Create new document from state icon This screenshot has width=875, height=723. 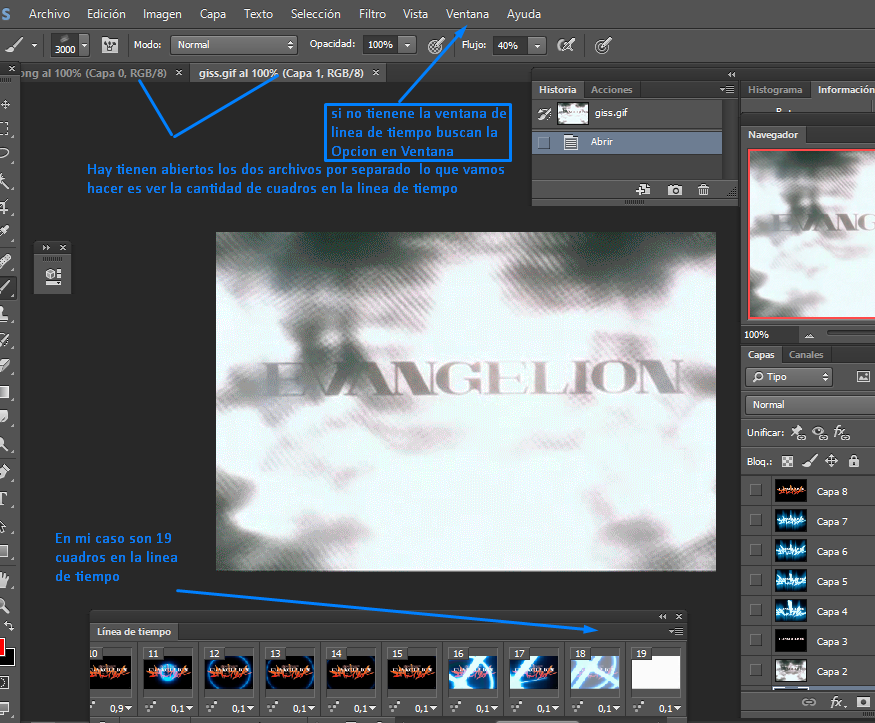643,190
